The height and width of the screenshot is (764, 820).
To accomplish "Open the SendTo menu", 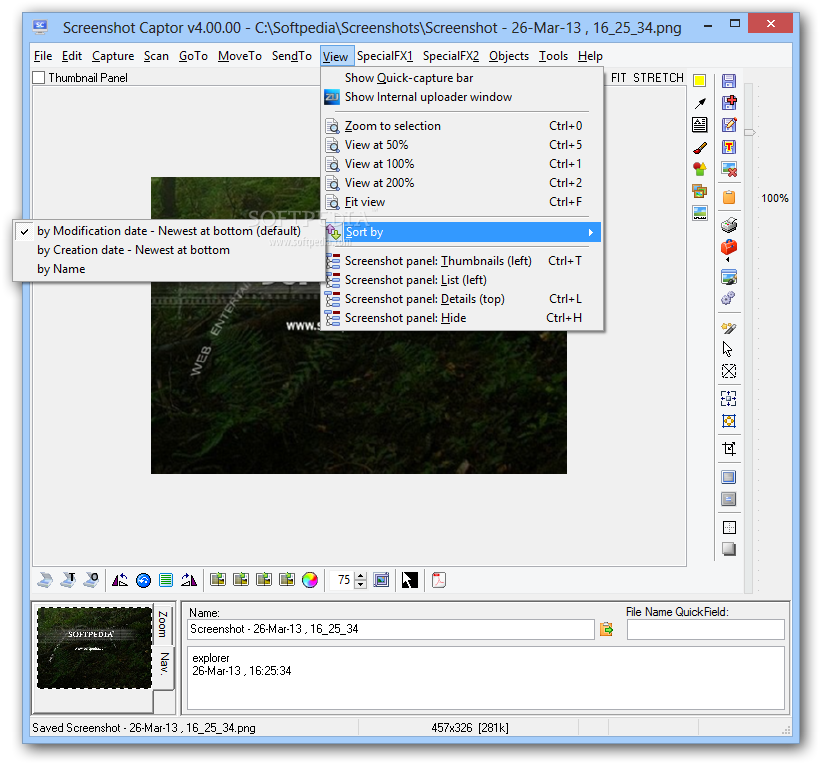I will [x=292, y=56].
